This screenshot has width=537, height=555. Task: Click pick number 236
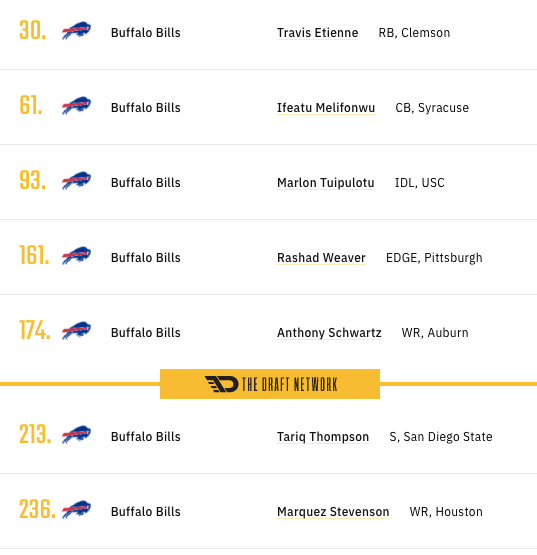point(37,509)
